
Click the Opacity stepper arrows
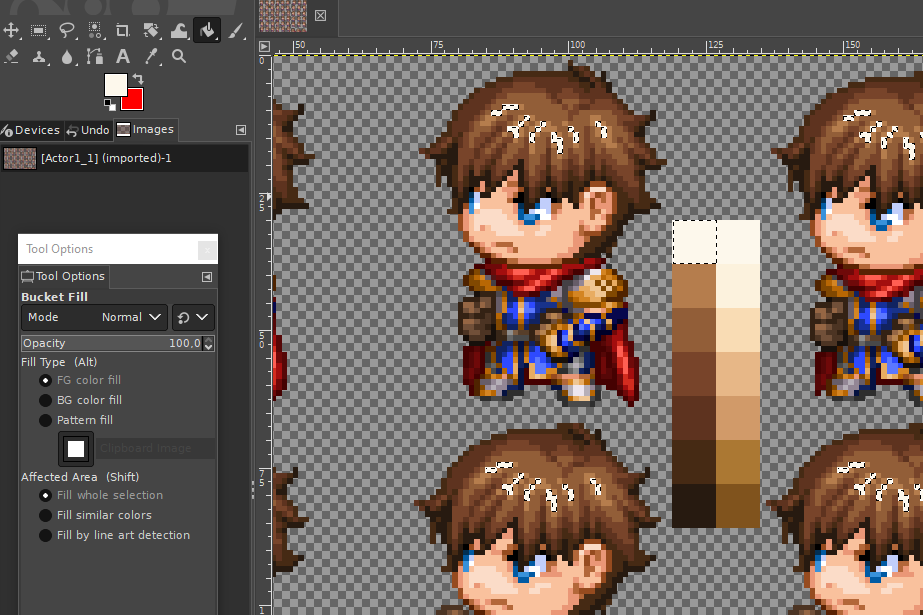coord(208,343)
